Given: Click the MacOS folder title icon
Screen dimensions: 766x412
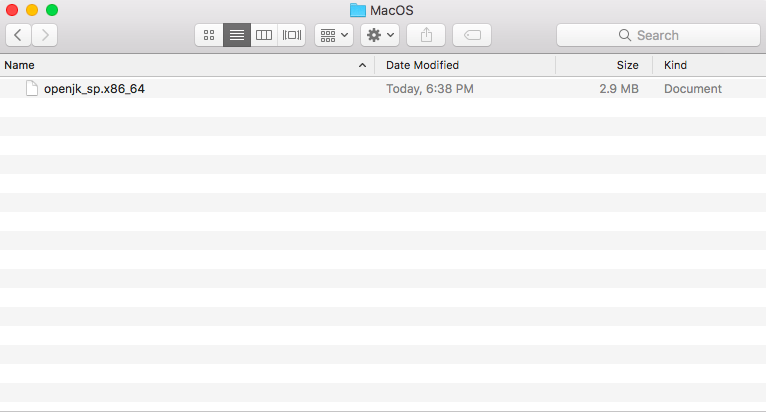Looking at the screenshot, I should [358, 10].
